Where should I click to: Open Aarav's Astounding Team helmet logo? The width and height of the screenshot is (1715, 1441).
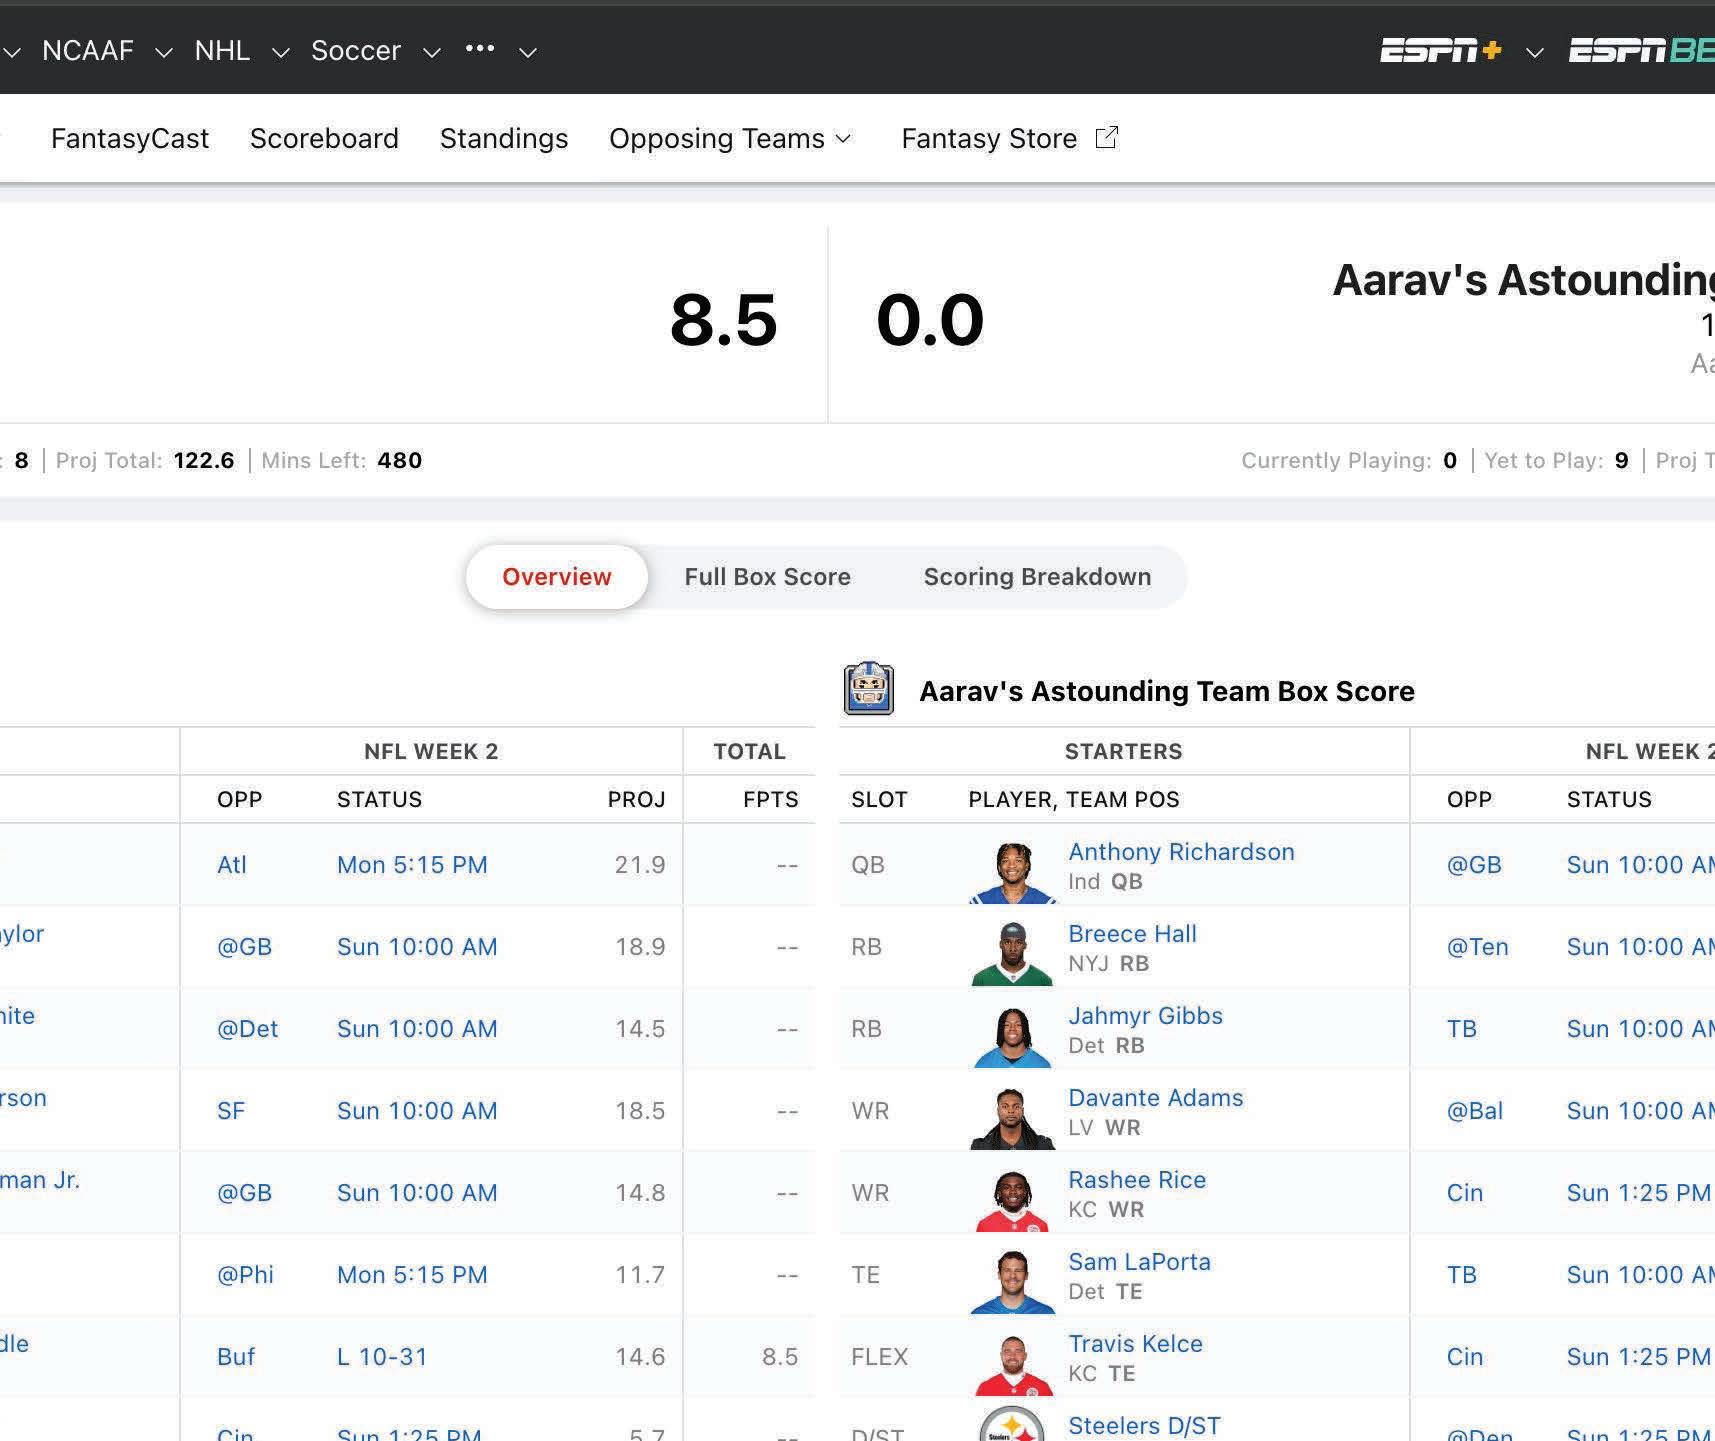869,689
